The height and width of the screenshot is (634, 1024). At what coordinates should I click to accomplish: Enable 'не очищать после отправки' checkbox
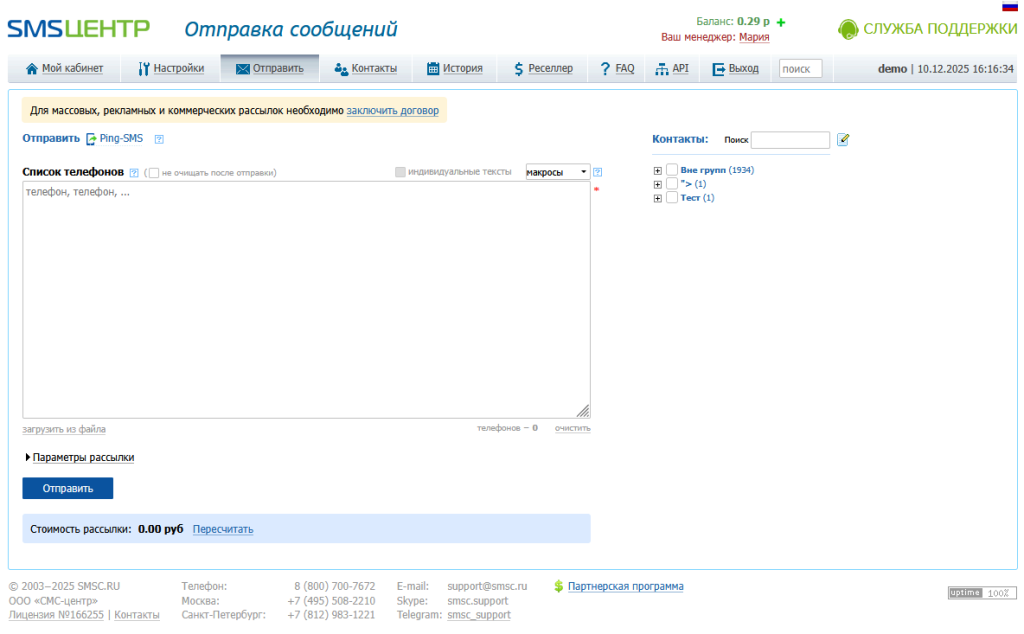pyautogui.click(x=153, y=173)
